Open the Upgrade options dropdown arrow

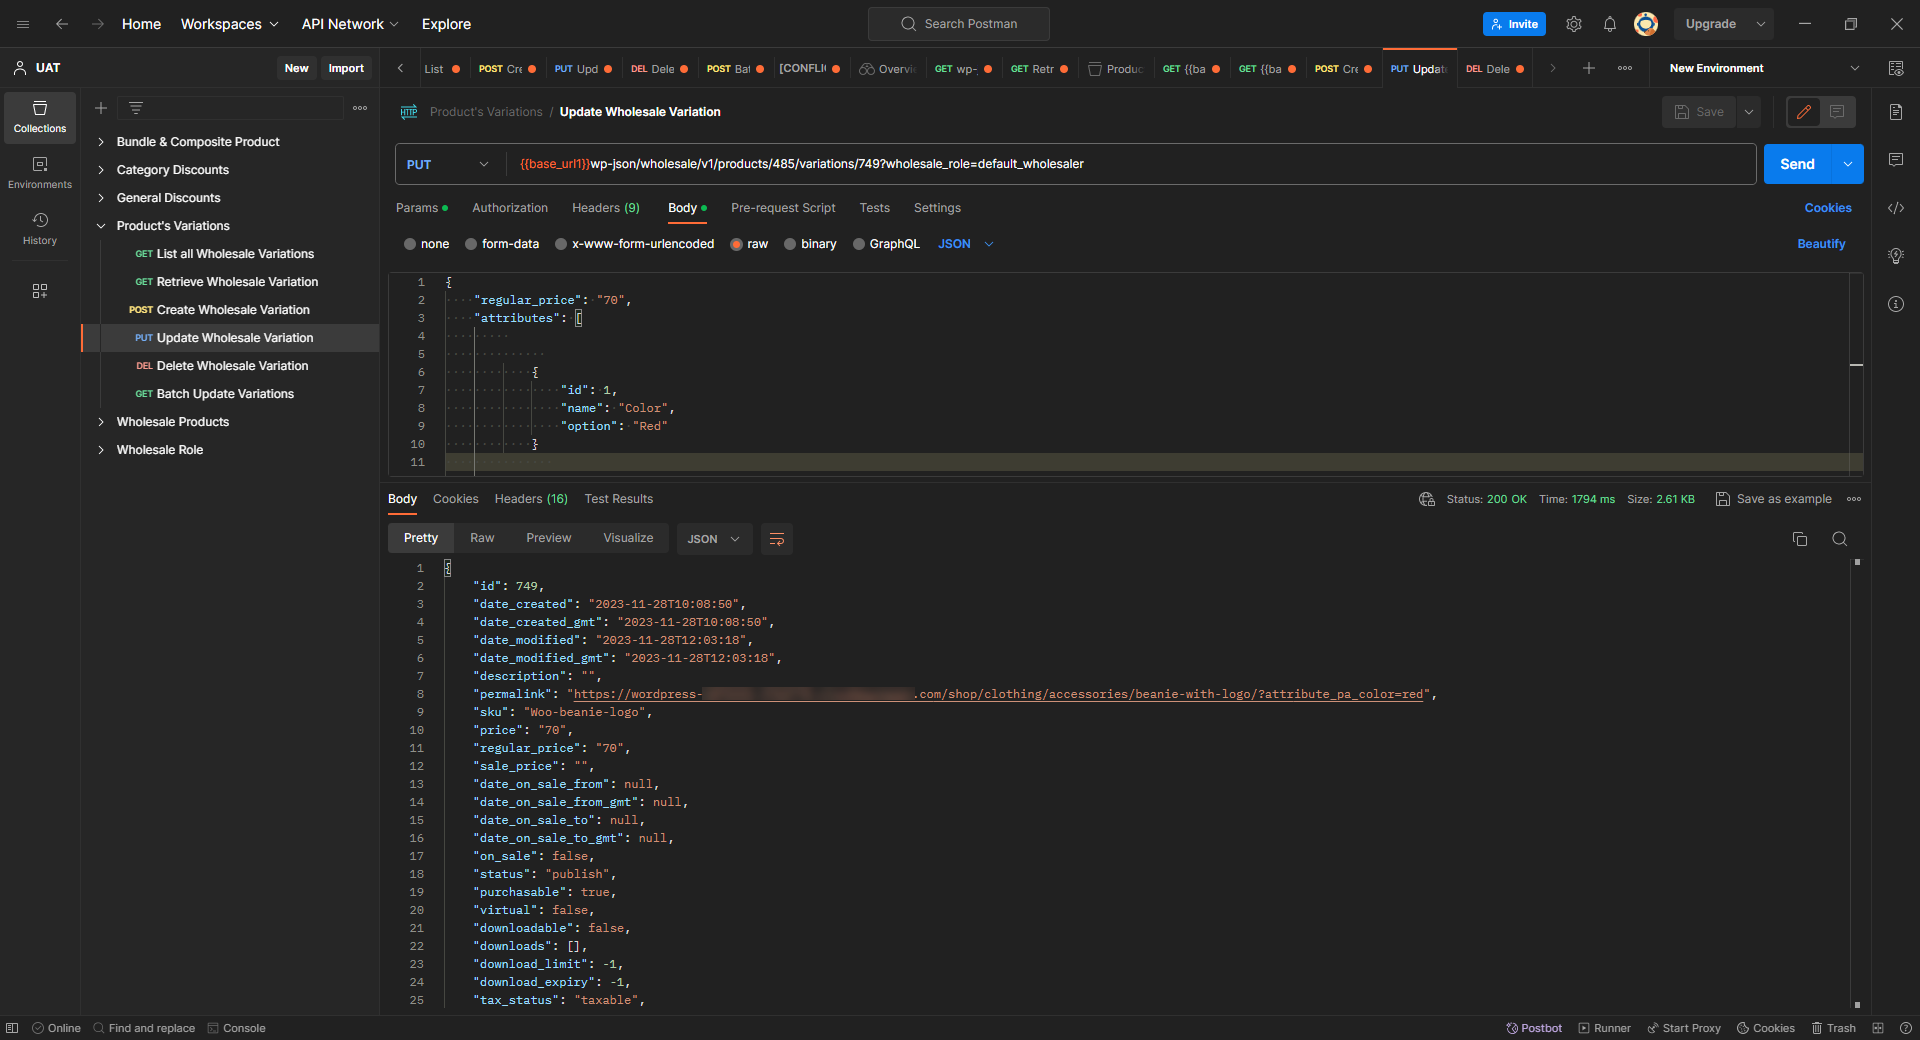click(1761, 24)
